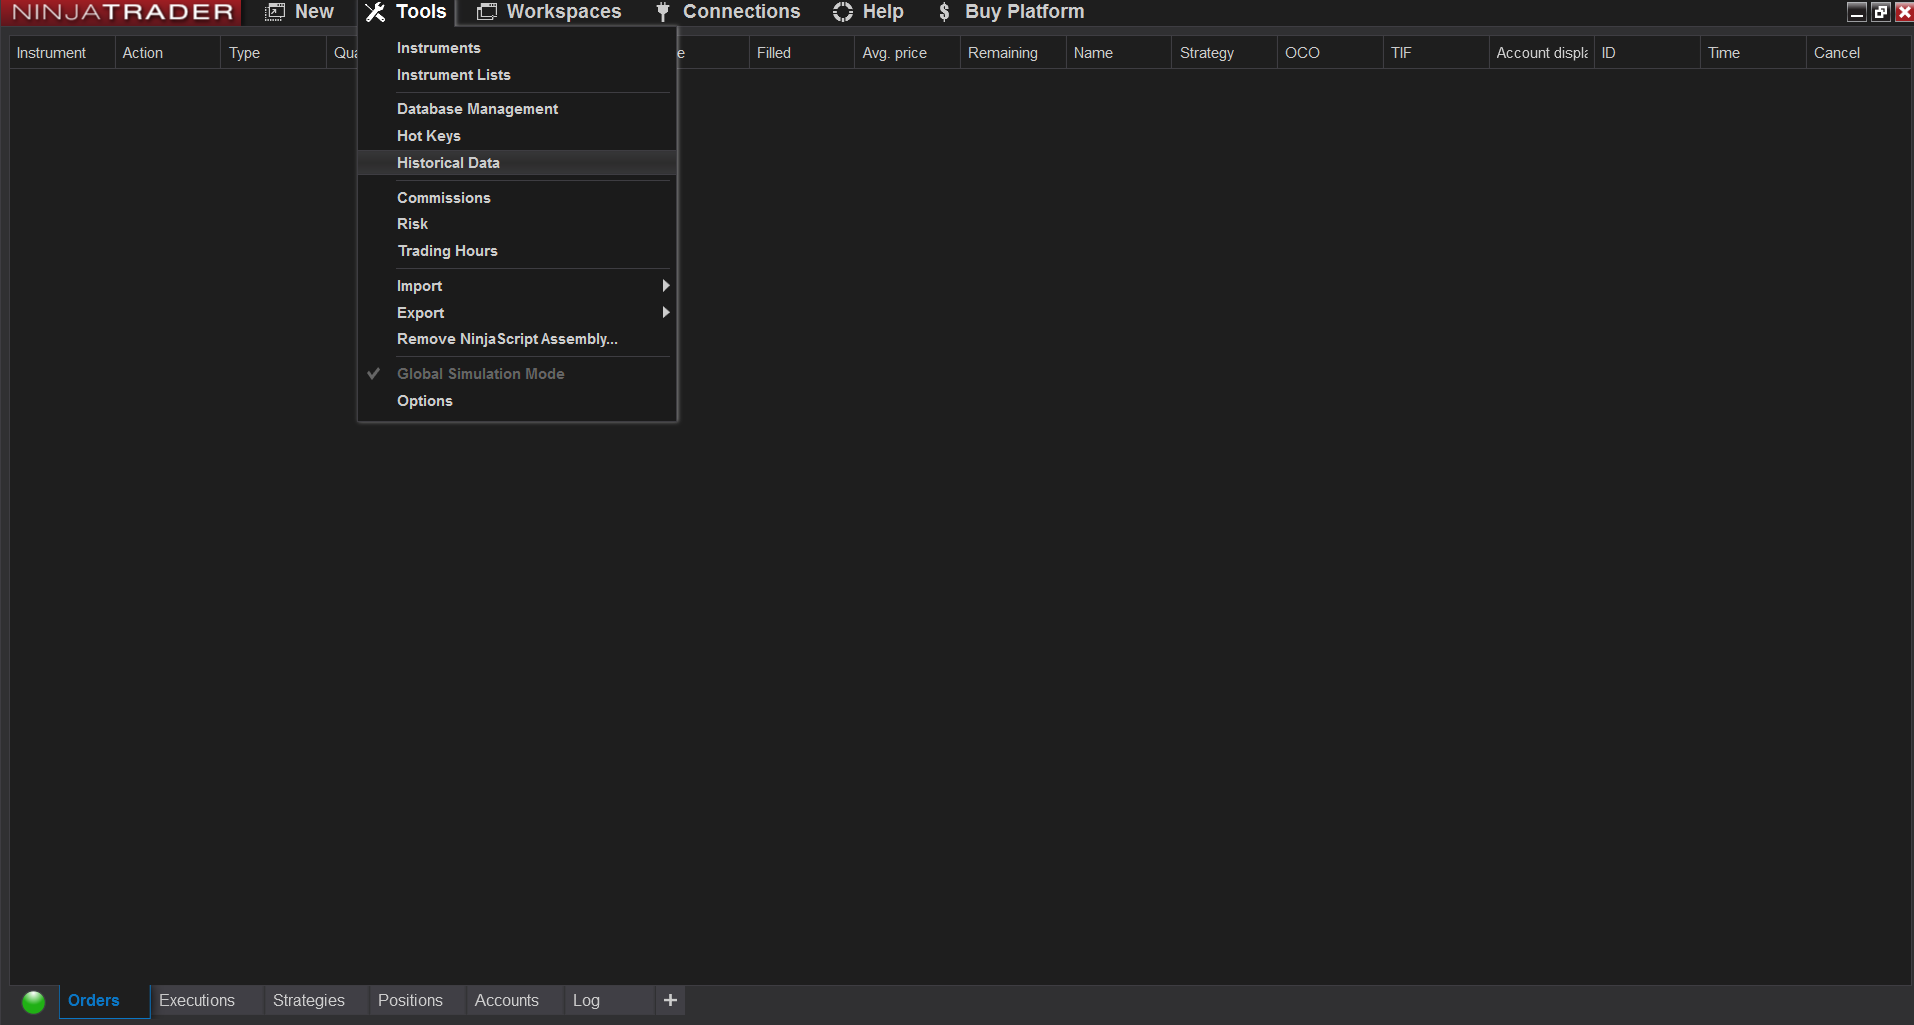Screen dimensions: 1914x1025
Task: Sort by Name column header
Action: point(1119,53)
